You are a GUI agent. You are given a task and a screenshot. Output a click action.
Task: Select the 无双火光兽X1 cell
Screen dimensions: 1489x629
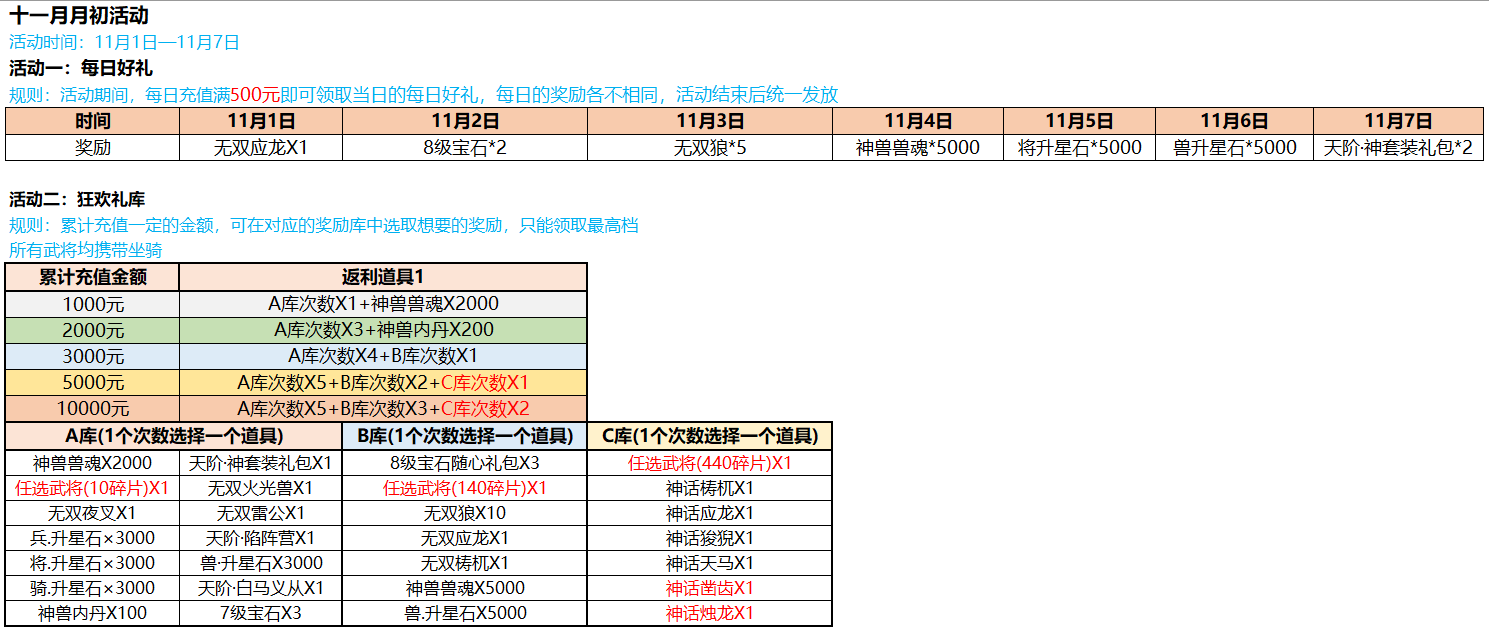(x=260, y=488)
